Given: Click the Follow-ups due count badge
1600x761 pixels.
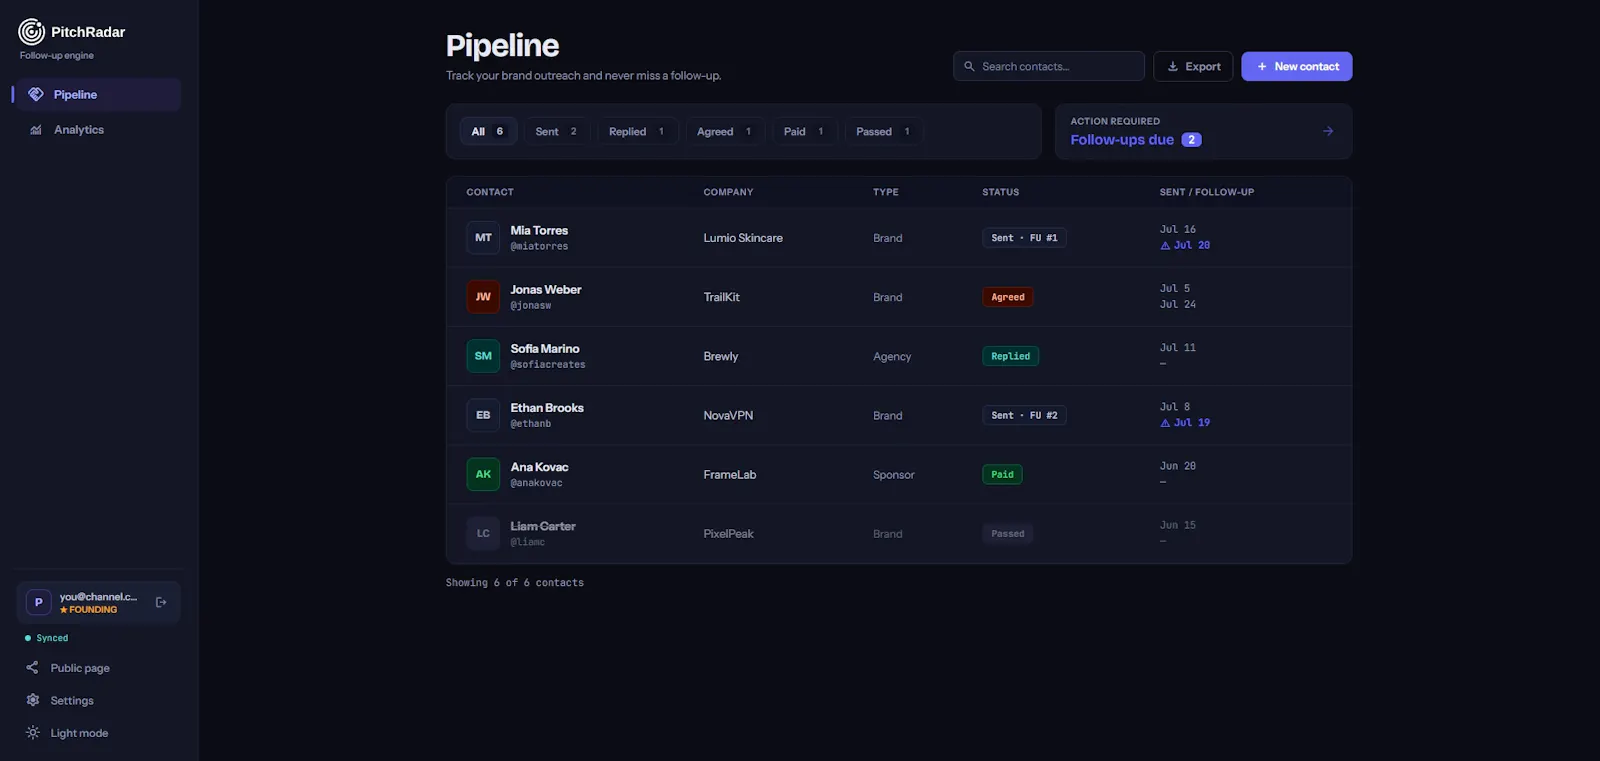Looking at the screenshot, I should pyautogui.click(x=1191, y=140).
